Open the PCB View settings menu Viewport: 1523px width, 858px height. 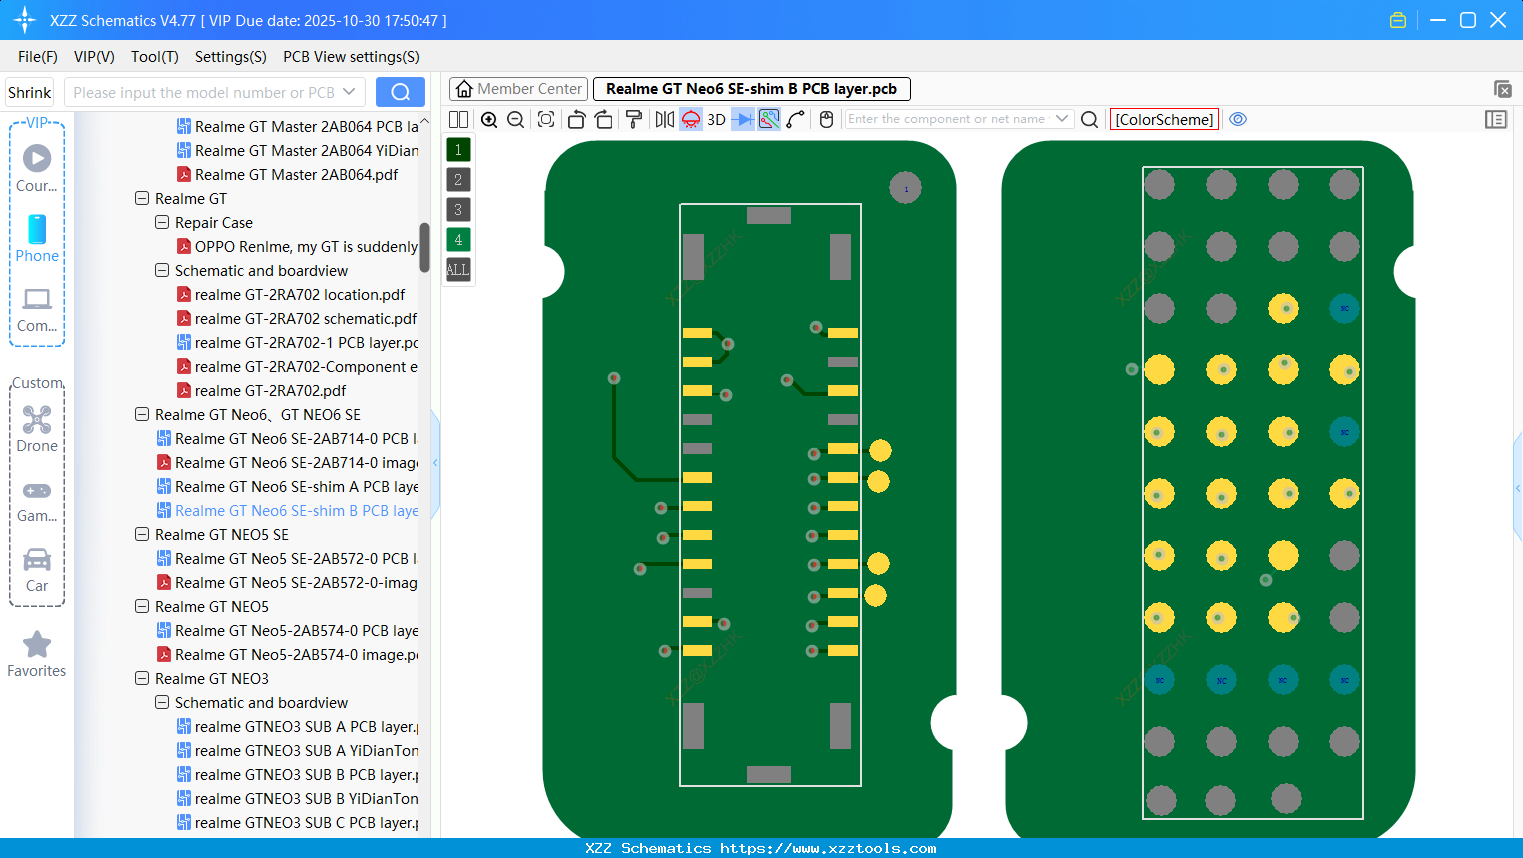[351, 57]
